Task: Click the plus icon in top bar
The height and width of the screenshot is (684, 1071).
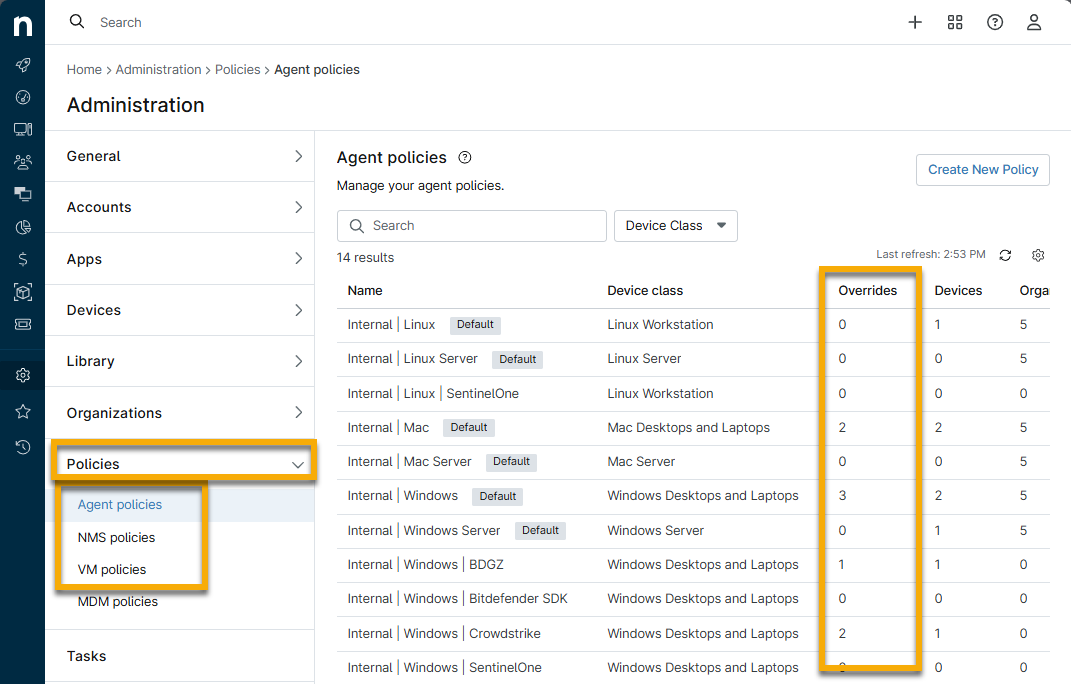Action: [x=914, y=22]
